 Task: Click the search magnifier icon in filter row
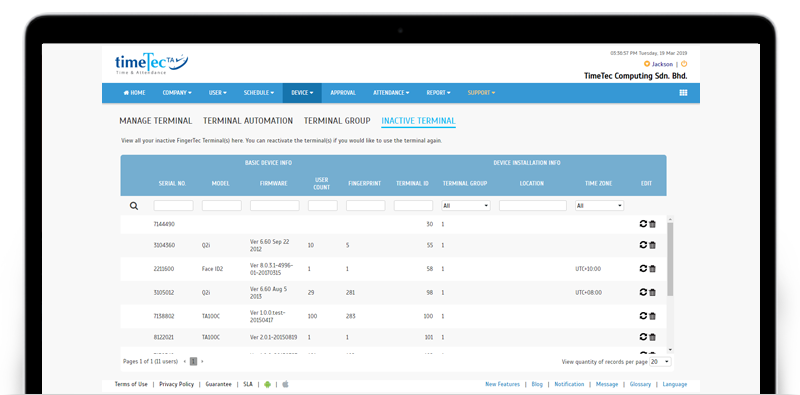pyautogui.click(x=134, y=206)
